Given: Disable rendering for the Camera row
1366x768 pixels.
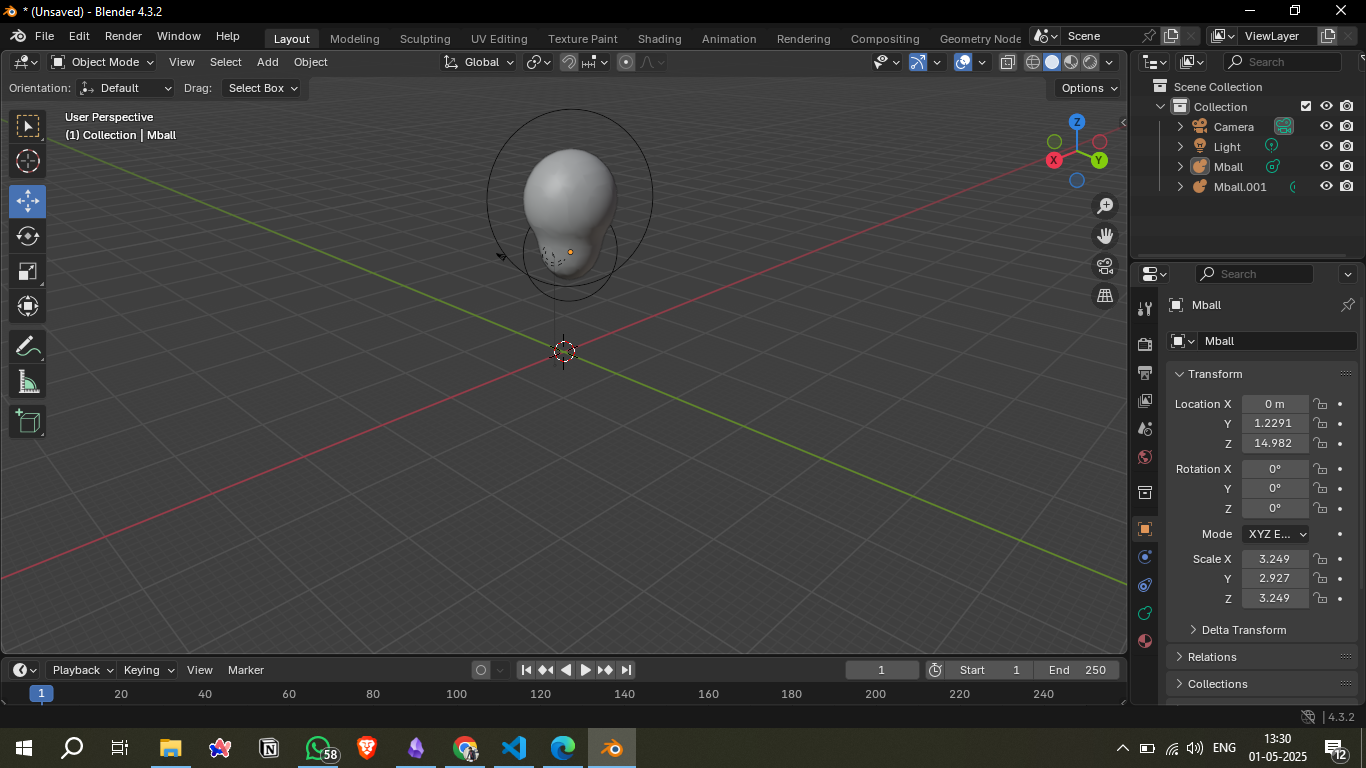Looking at the screenshot, I should 1347,127.
